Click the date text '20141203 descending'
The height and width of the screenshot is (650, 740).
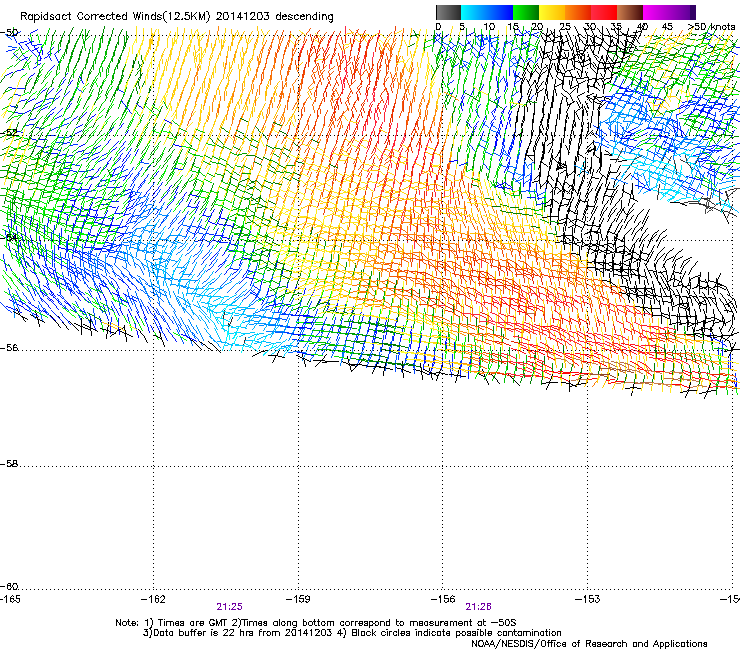click(x=275, y=17)
